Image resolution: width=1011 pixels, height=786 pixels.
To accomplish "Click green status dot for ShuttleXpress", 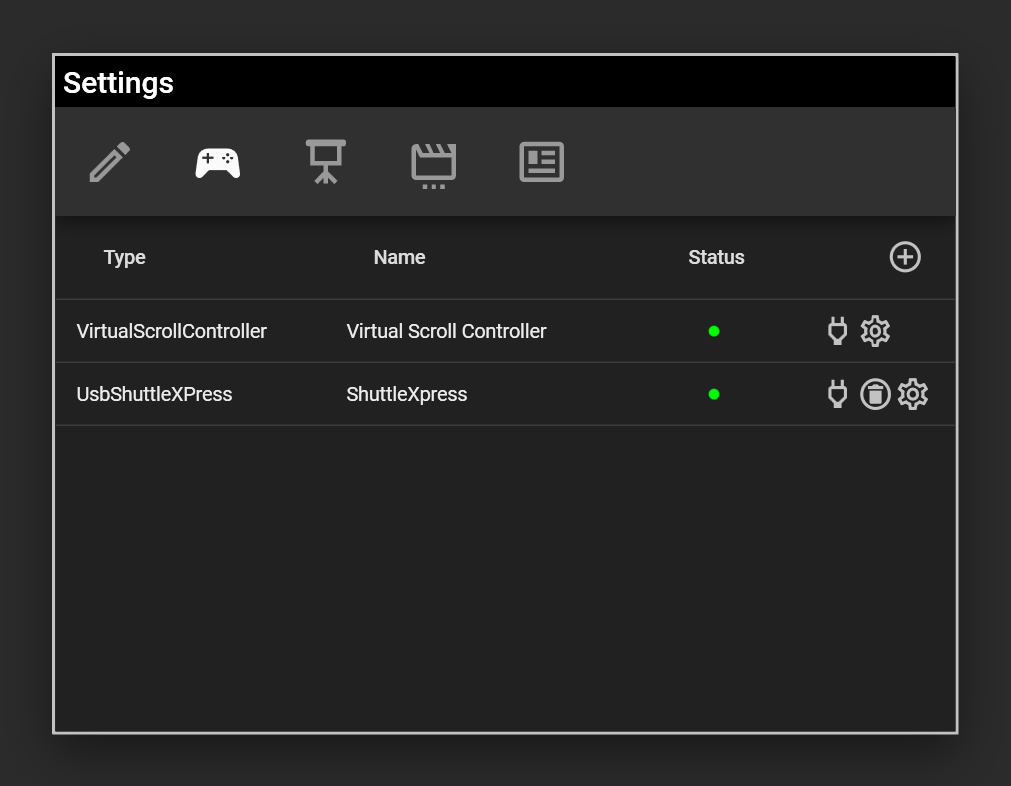I will (x=714, y=394).
